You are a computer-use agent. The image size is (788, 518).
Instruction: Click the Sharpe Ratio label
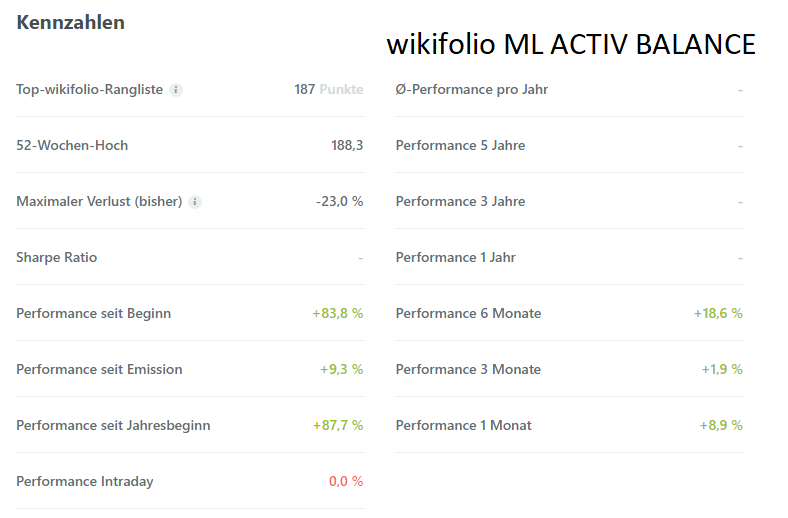[x=56, y=258]
